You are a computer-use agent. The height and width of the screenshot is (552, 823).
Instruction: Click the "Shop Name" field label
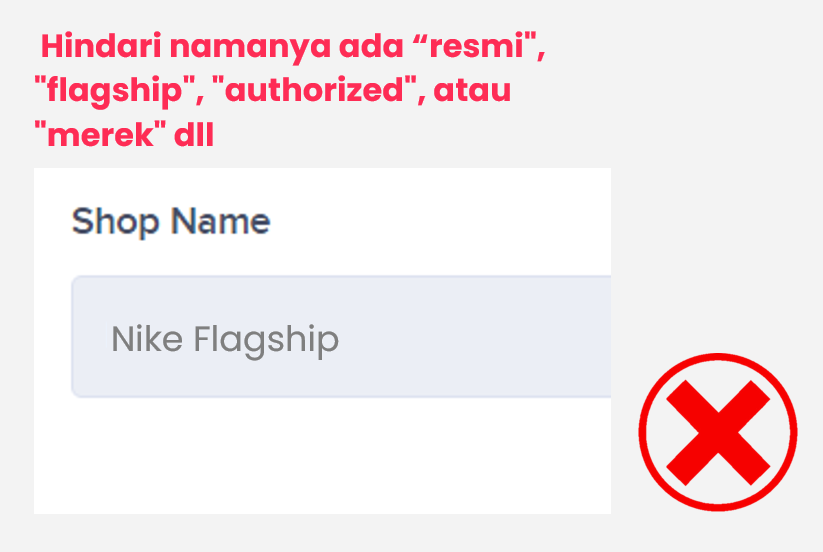click(x=170, y=221)
